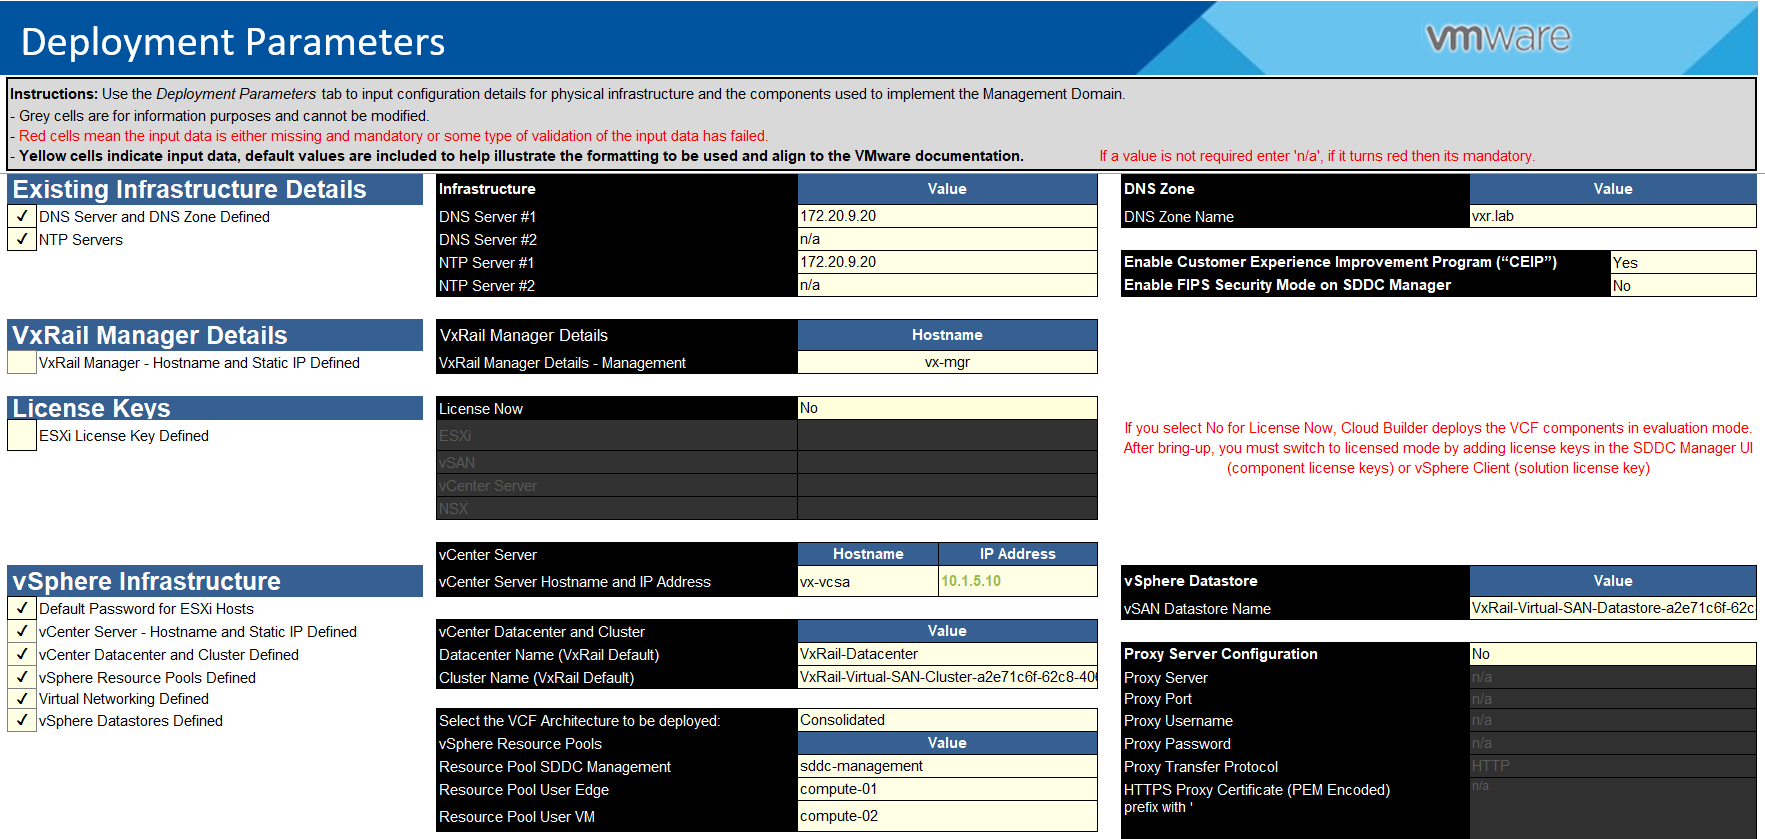The image size is (1765, 839).
Task: Click the greyed-out vCenter Server license row
Action: (x=767, y=485)
